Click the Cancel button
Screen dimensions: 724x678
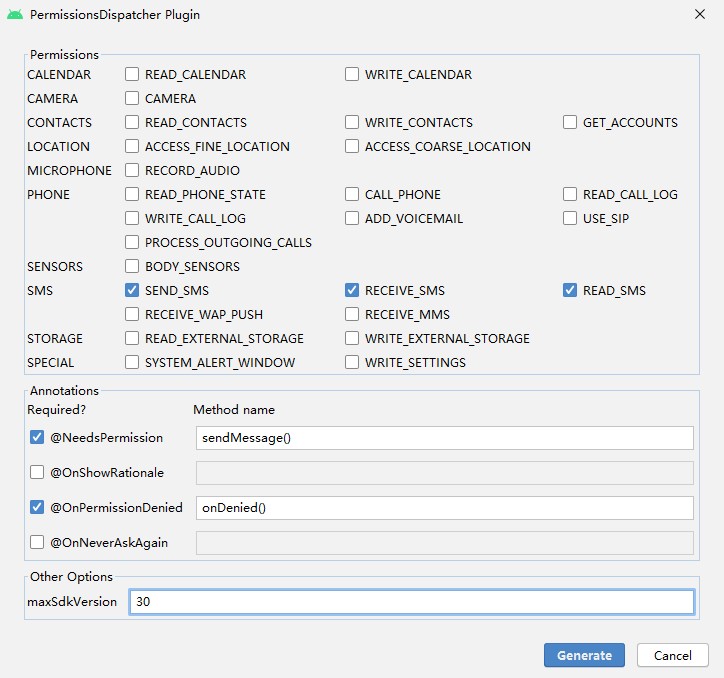coord(672,656)
